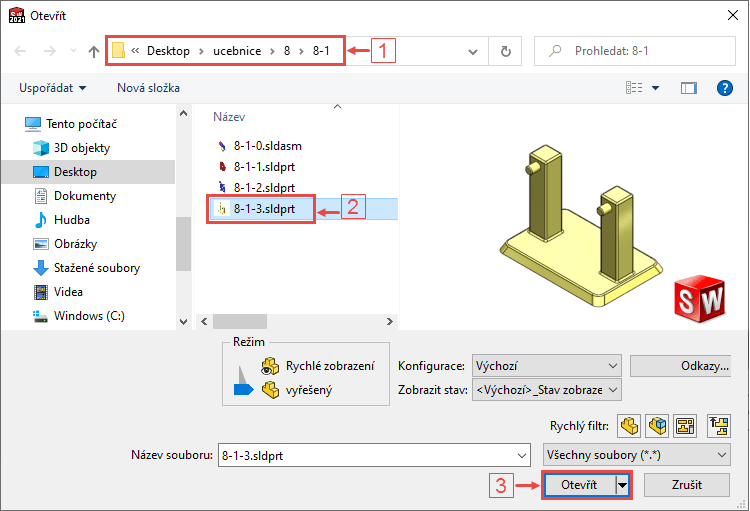Click the 8-1-2.sldprt file icon
Screen dimensions: 750x511
(x=221, y=187)
